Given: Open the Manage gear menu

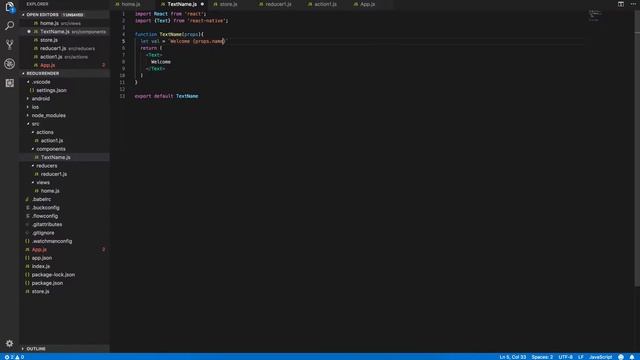Looking at the screenshot, I should tap(9, 343).
